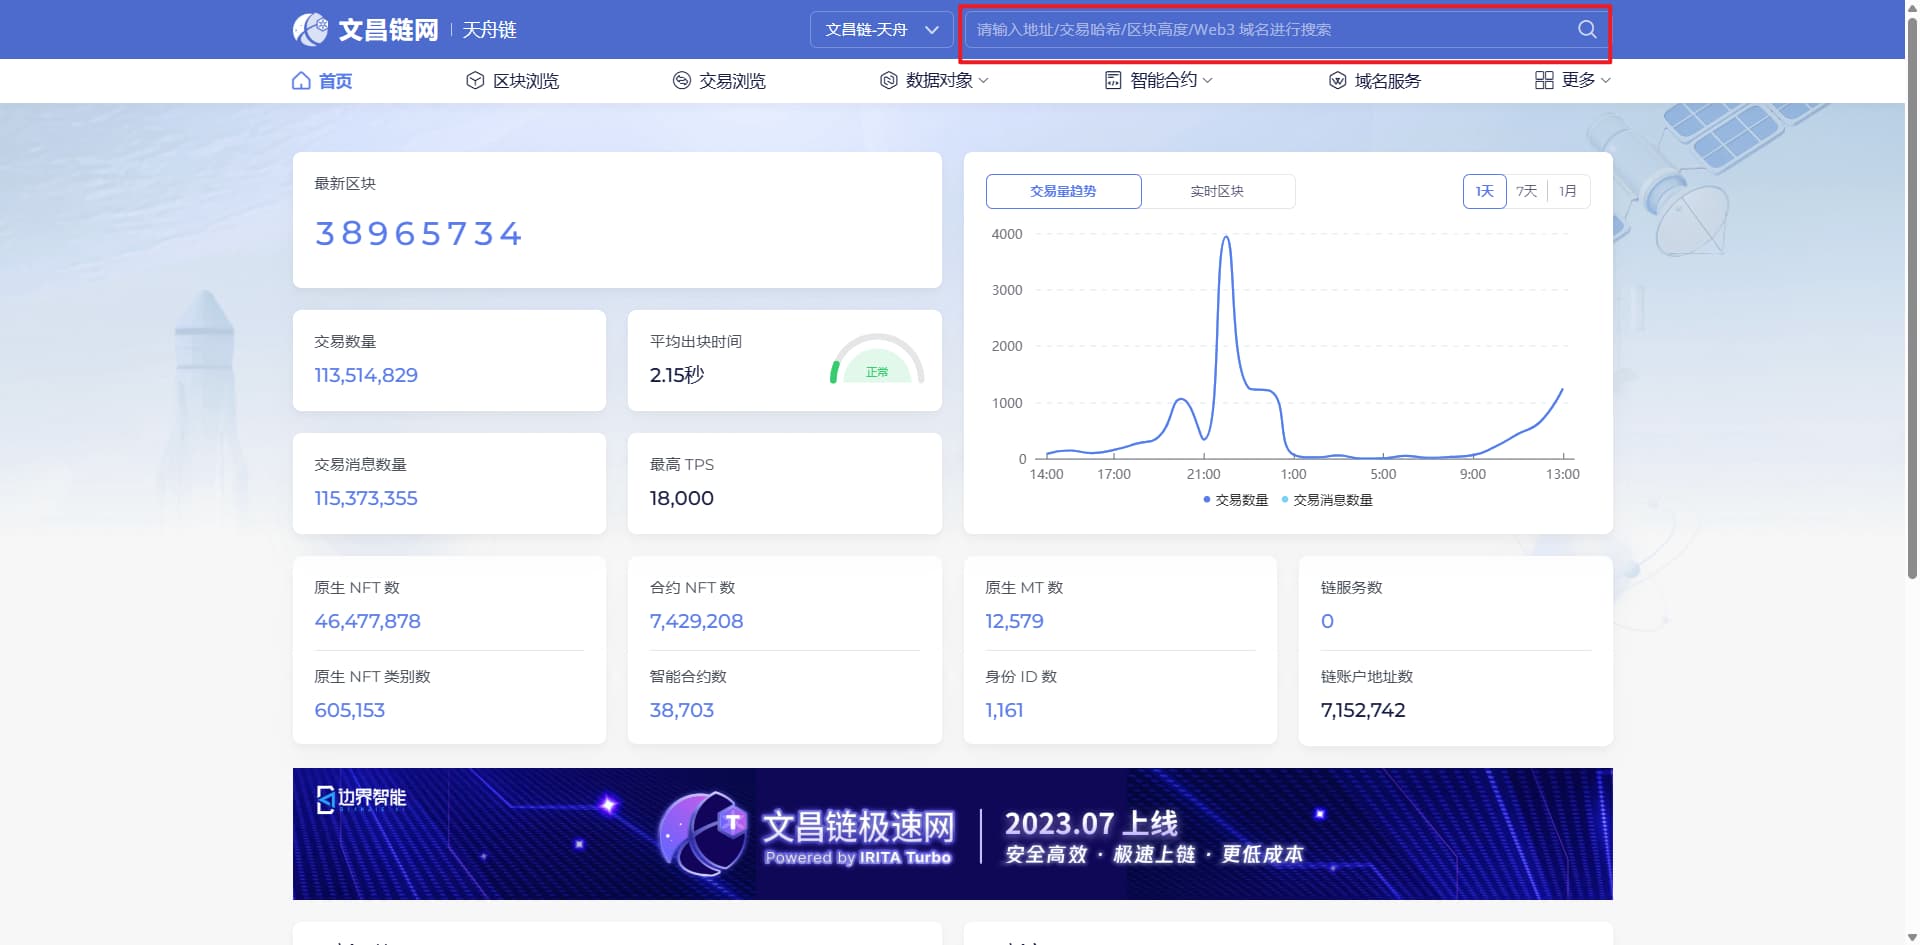Open 原生 NFT 数 value 46,477,878
Image resolution: width=1920 pixels, height=945 pixels.
[367, 621]
